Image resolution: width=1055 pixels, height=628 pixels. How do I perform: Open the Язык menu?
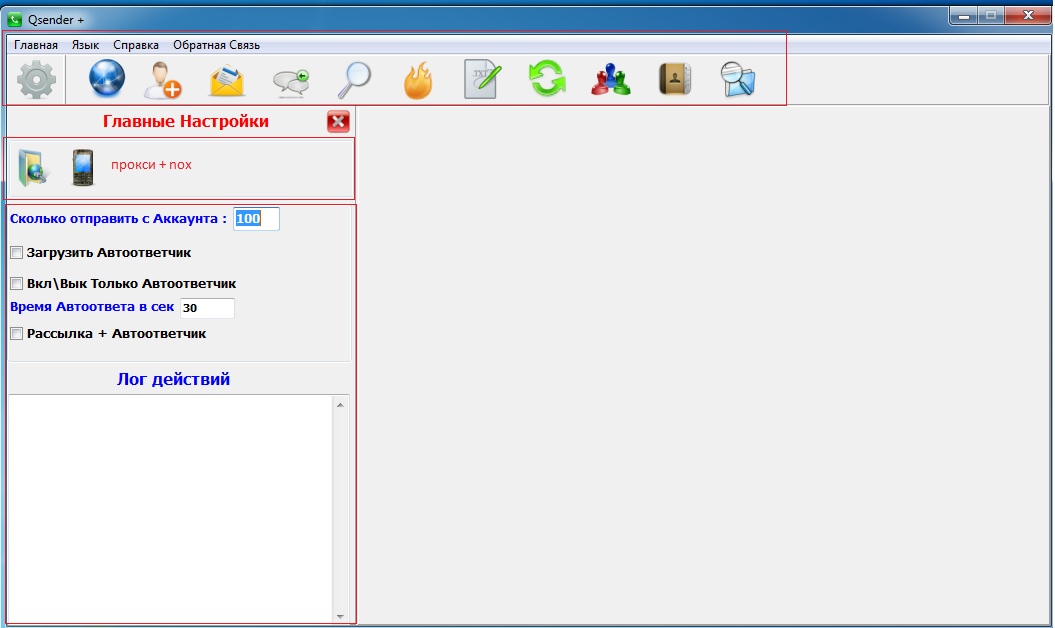coord(85,45)
